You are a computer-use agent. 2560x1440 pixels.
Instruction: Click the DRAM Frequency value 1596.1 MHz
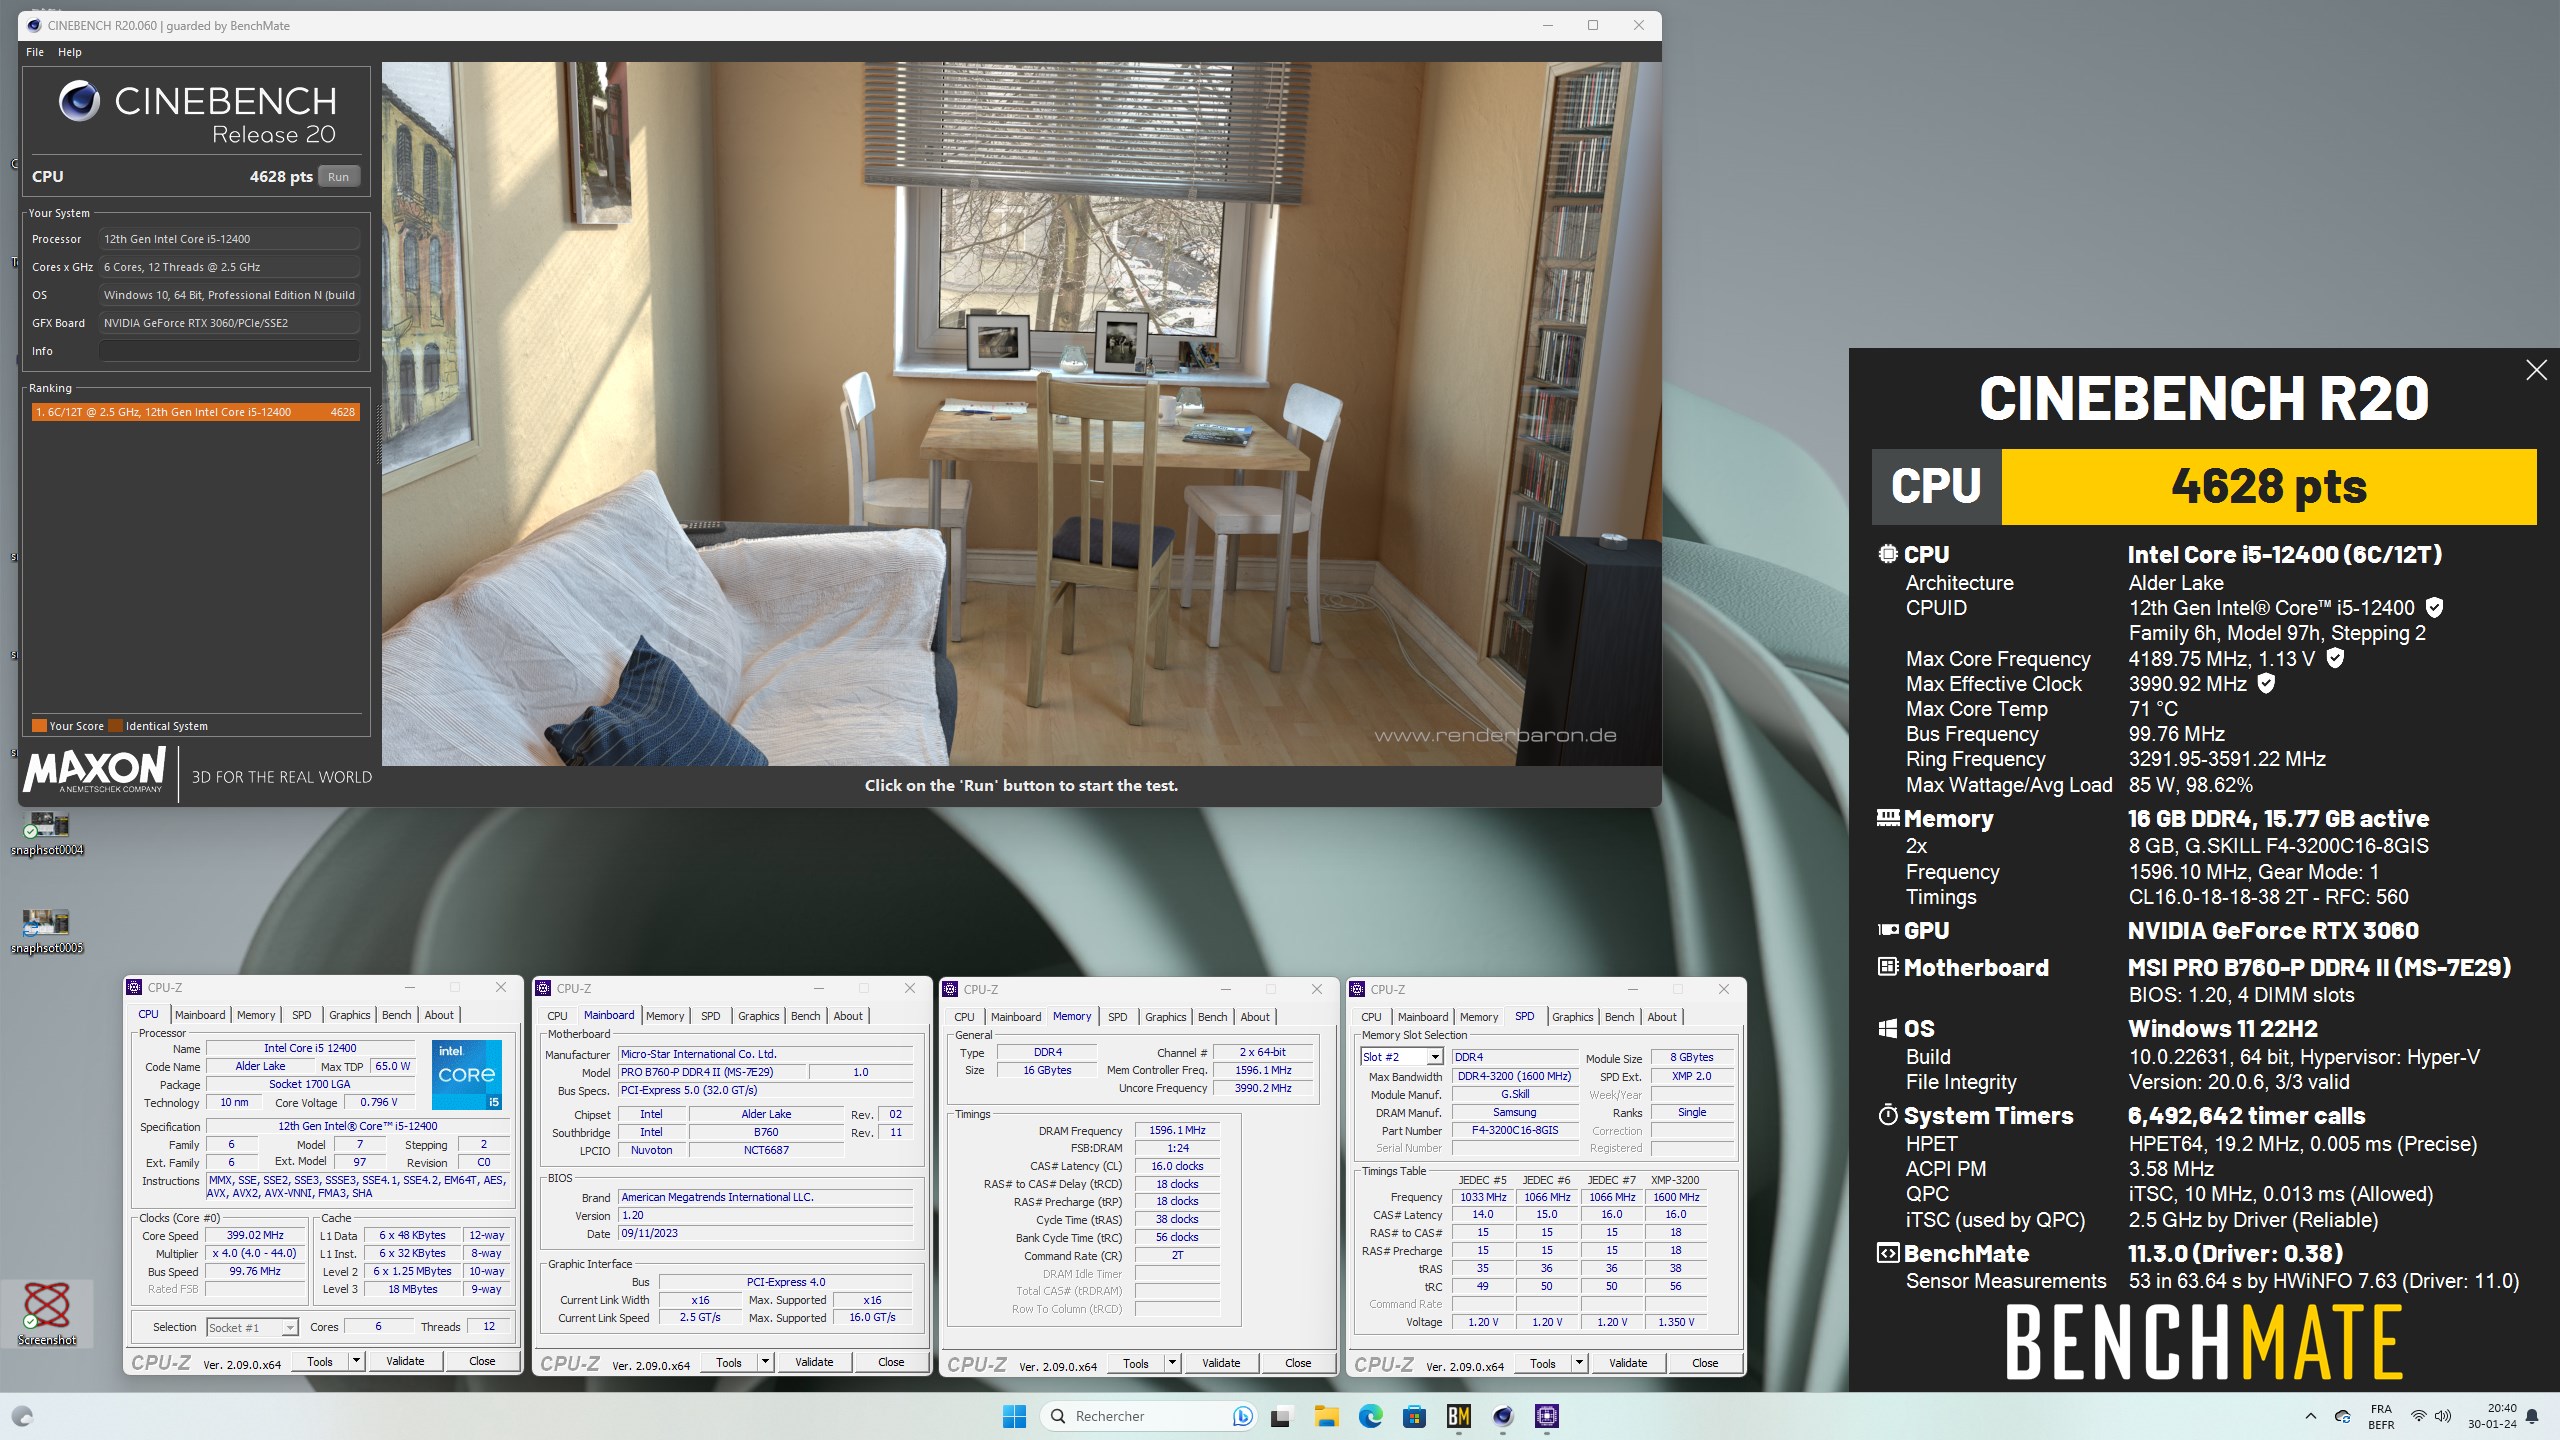pyautogui.click(x=1177, y=1130)
